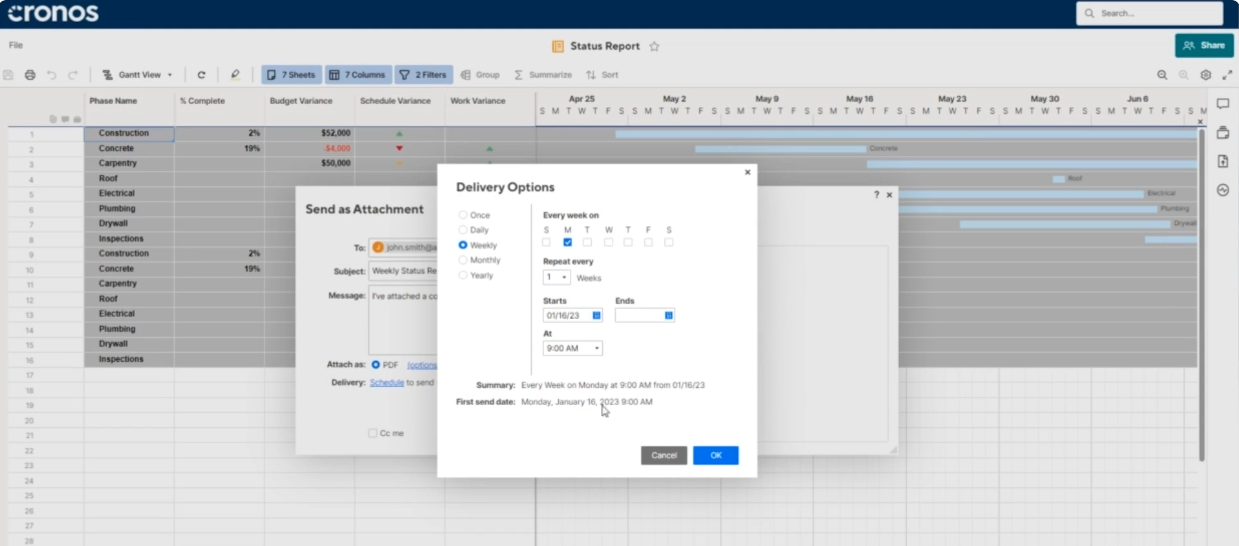Open the Repeat every weeks dropdown

tap(557, 277)
